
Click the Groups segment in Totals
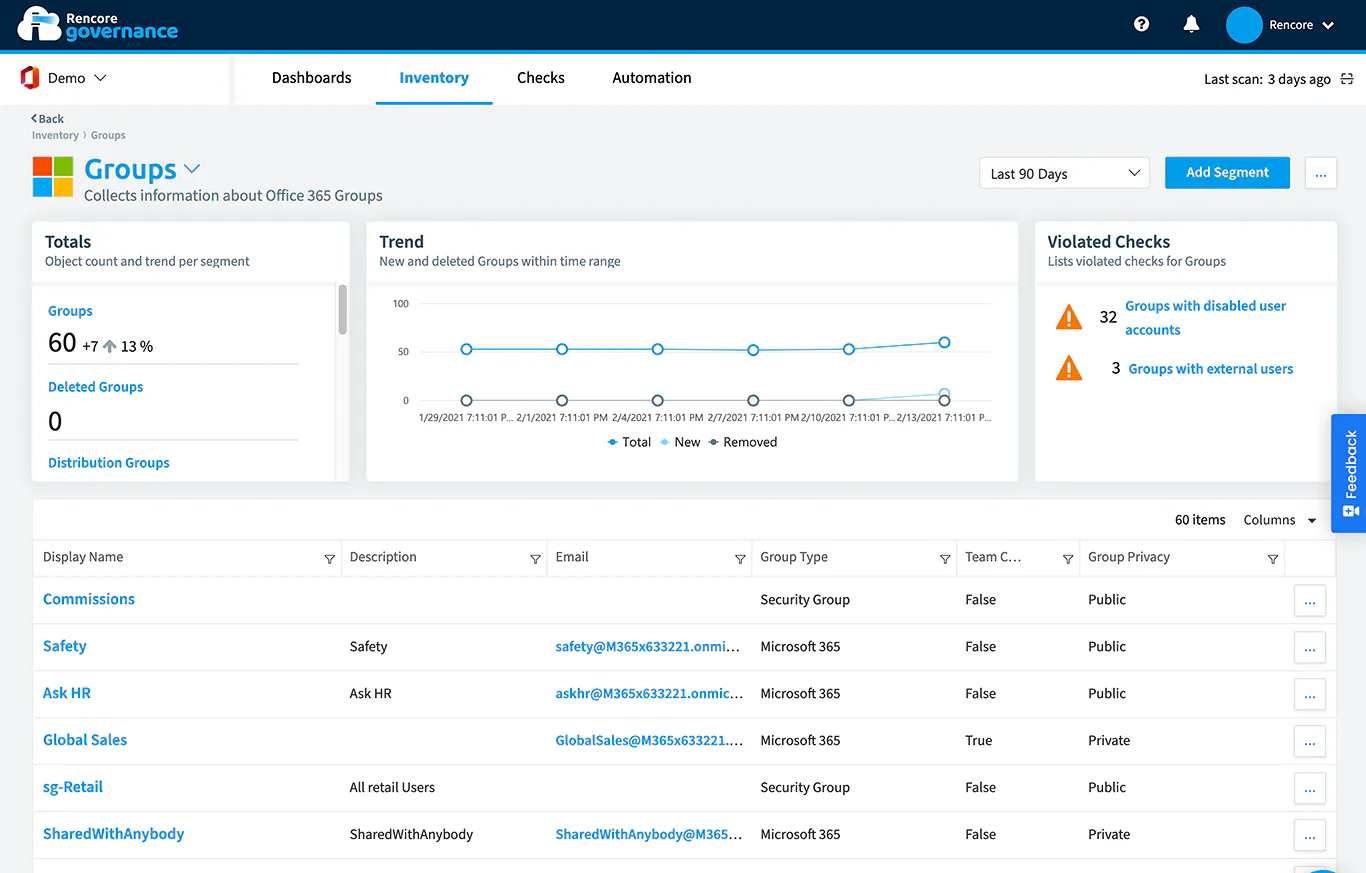pyautogui.click(x=70, y=311)
